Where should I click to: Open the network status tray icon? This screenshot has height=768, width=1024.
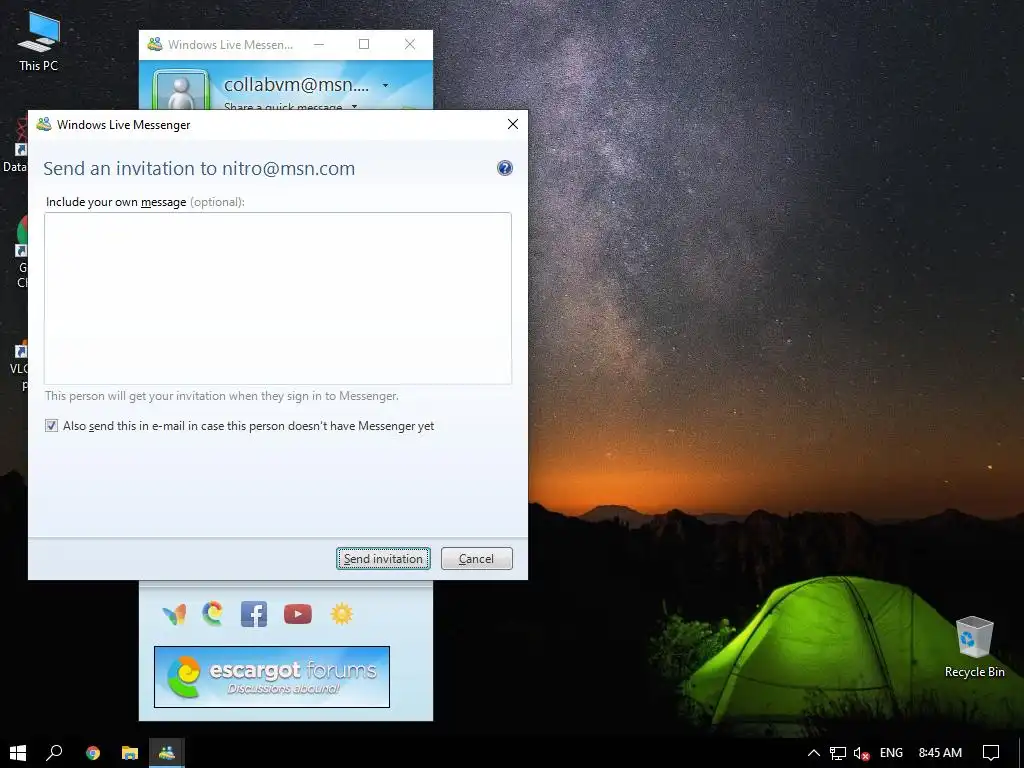[838, 753]
